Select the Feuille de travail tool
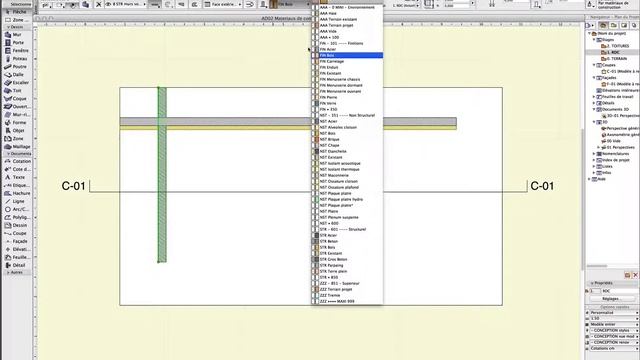 pyautogui.click(x=16, y=257)
